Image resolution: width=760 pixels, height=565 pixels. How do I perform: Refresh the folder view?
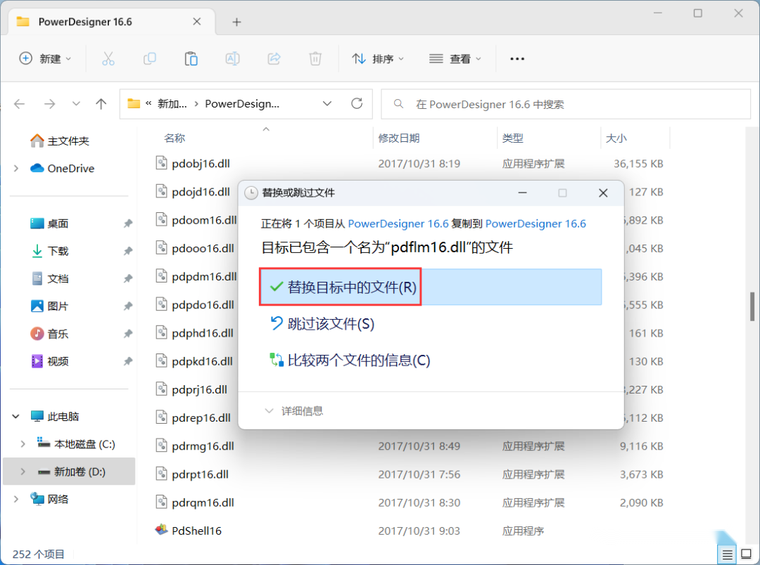pos(357,103)
